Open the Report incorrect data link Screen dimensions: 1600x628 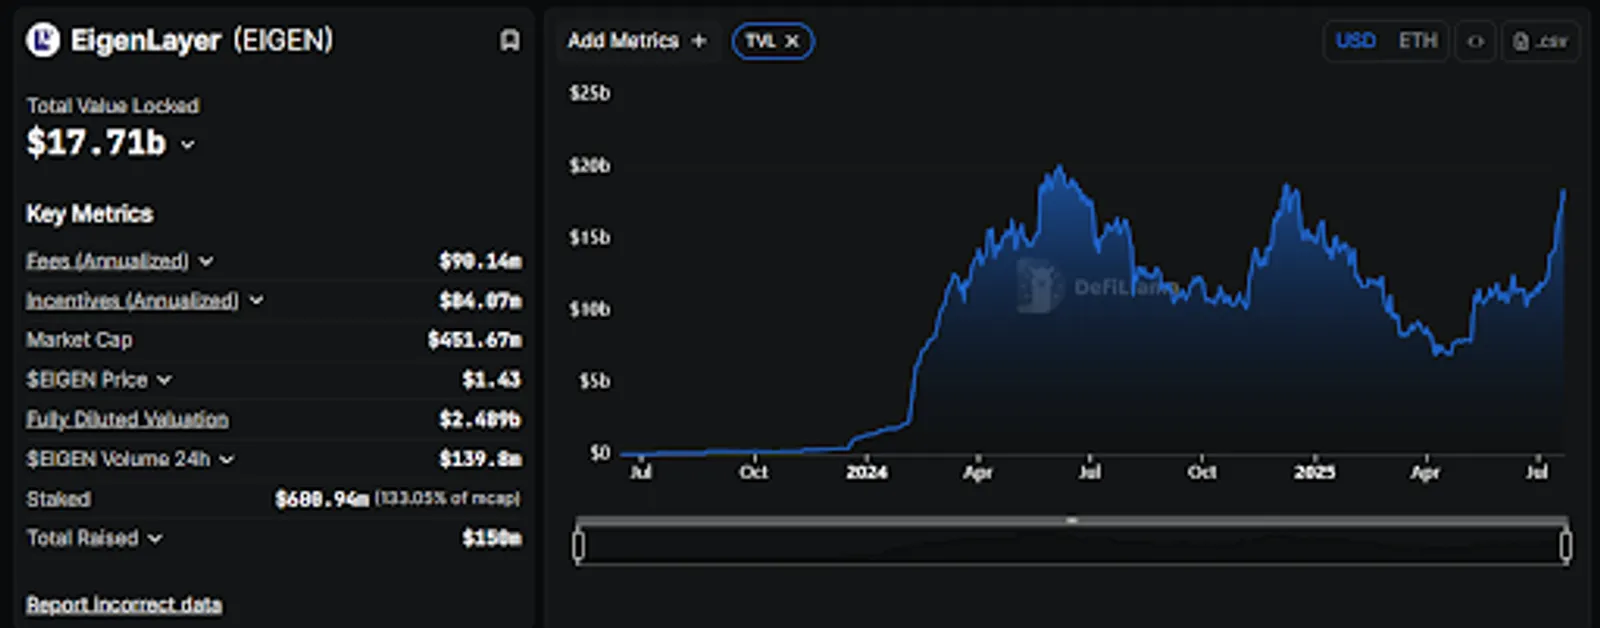pyautogui.click(x=124, y=605)
